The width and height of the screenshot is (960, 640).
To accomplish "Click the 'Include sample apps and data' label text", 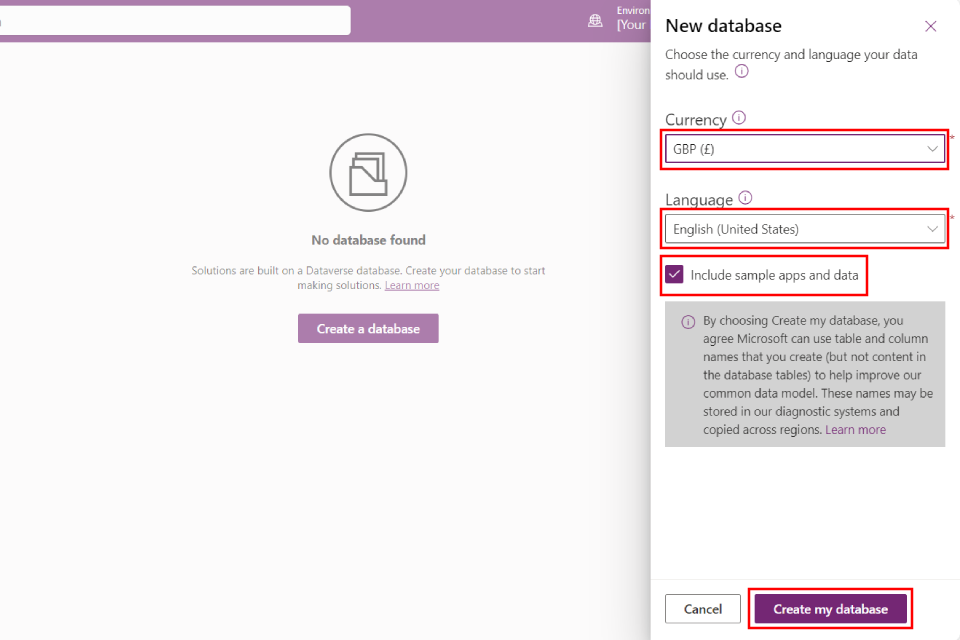I will point(774,275).
